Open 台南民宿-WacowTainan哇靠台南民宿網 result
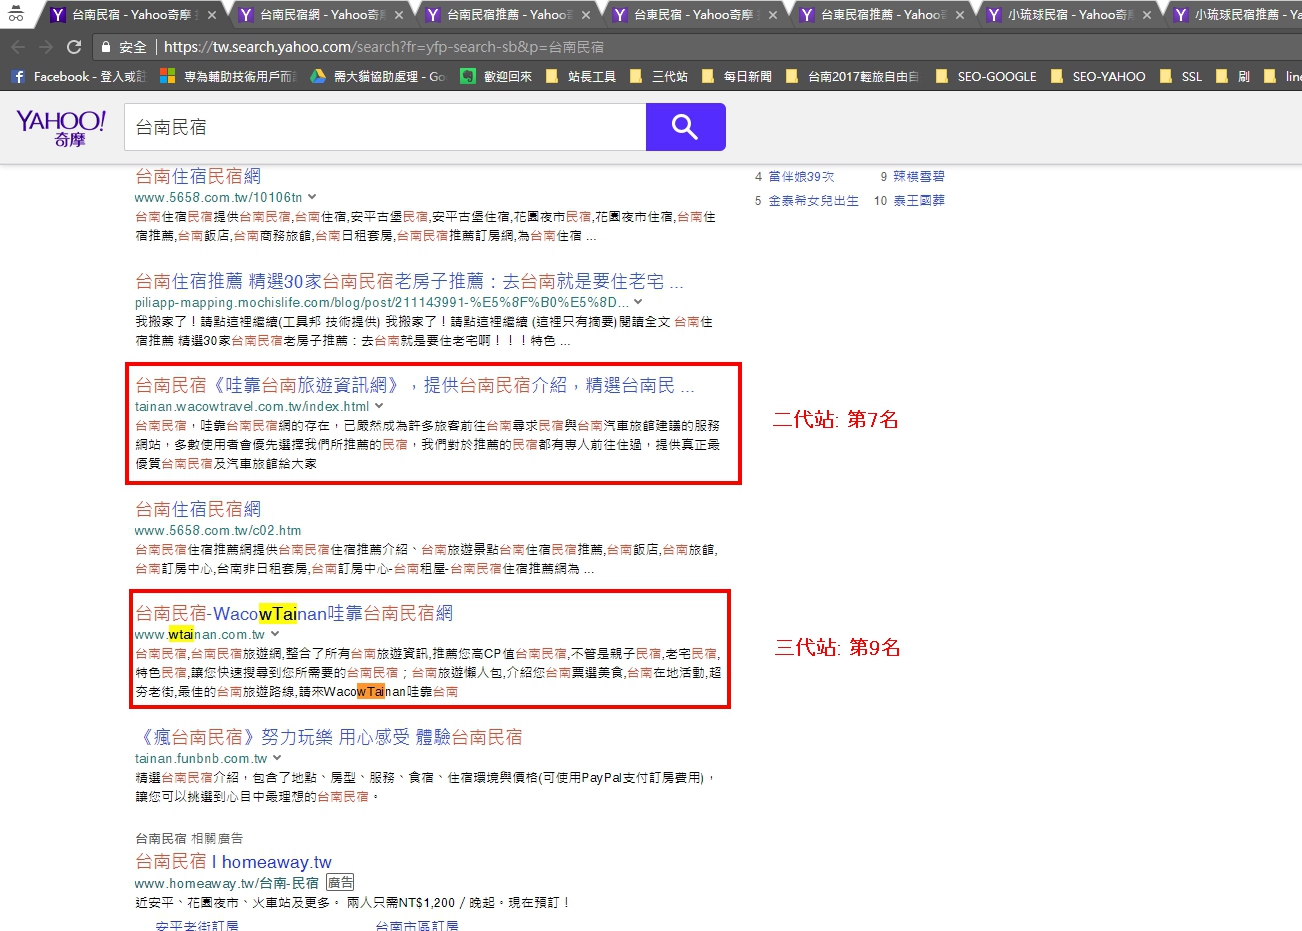Image resolution: width=1302 pixels, height=931 pixels. click(x=294, y=613)
